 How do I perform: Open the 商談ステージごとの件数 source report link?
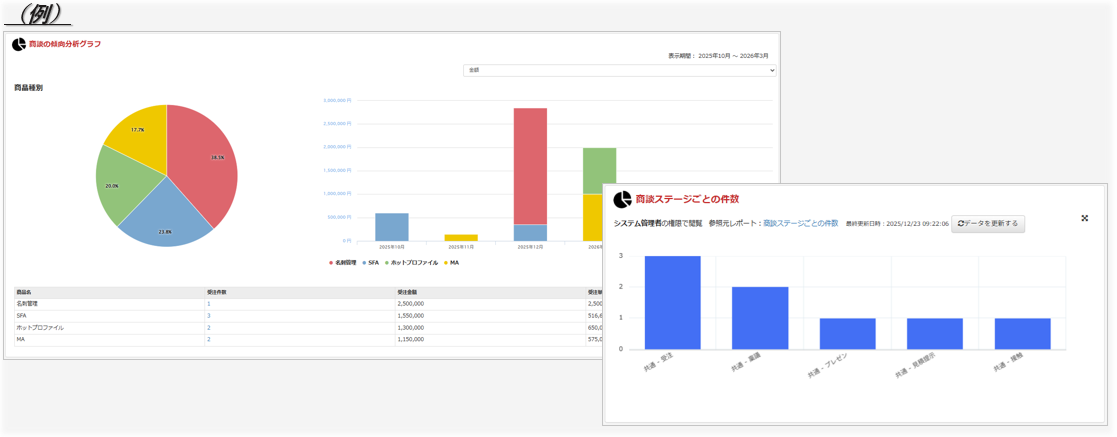click(800, 224)
